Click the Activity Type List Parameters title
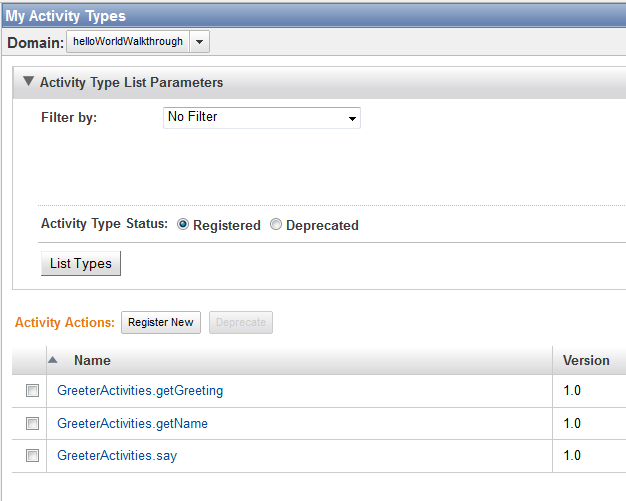626x501 pixels. [x=131, y=83]
